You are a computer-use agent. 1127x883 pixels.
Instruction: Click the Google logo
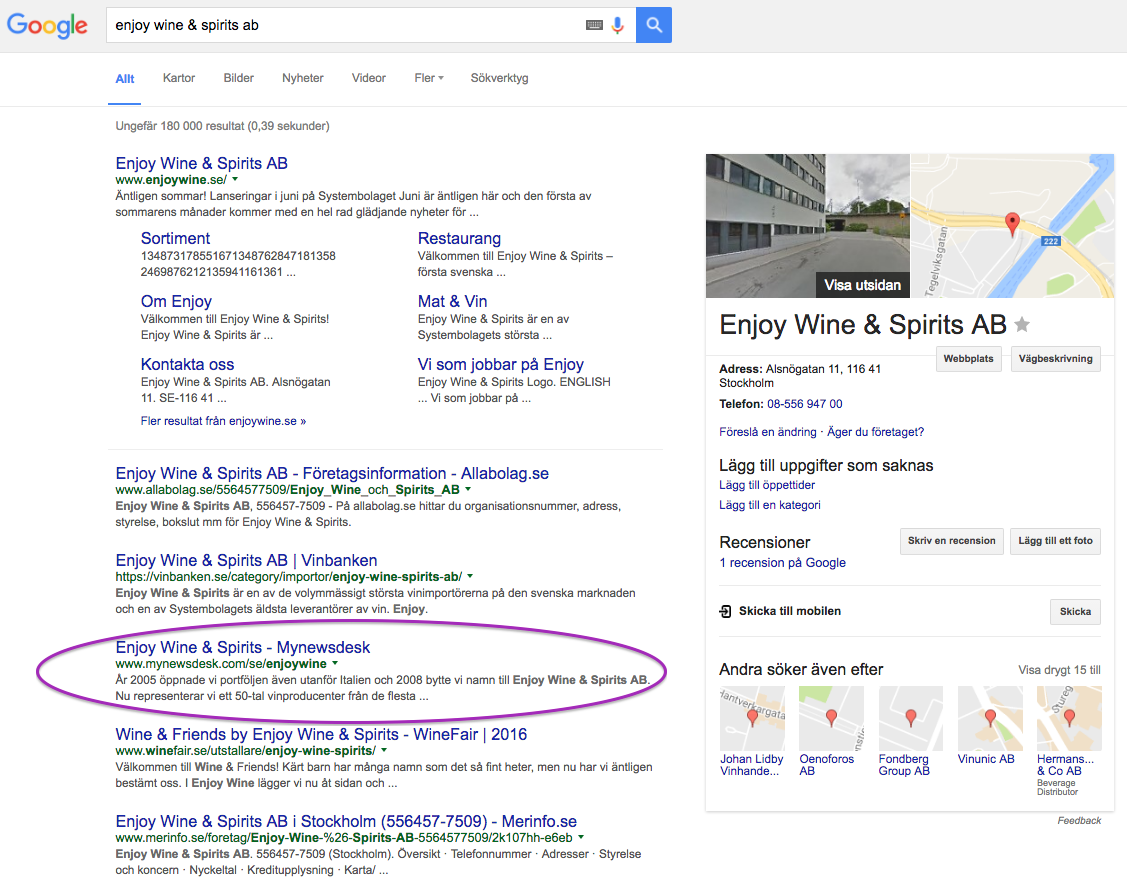[47, 25]
